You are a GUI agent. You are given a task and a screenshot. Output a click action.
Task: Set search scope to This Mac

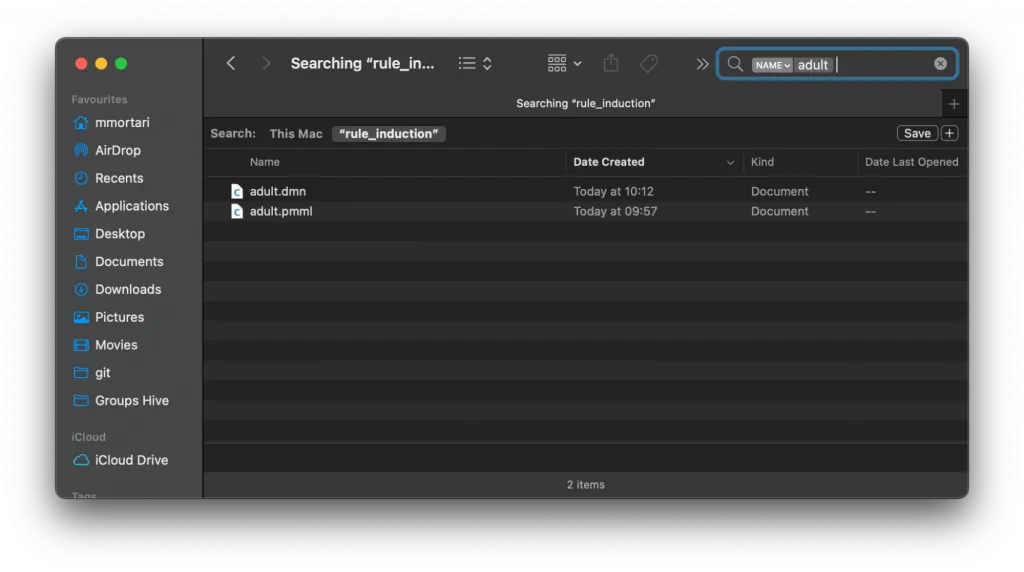coord(296,134)
